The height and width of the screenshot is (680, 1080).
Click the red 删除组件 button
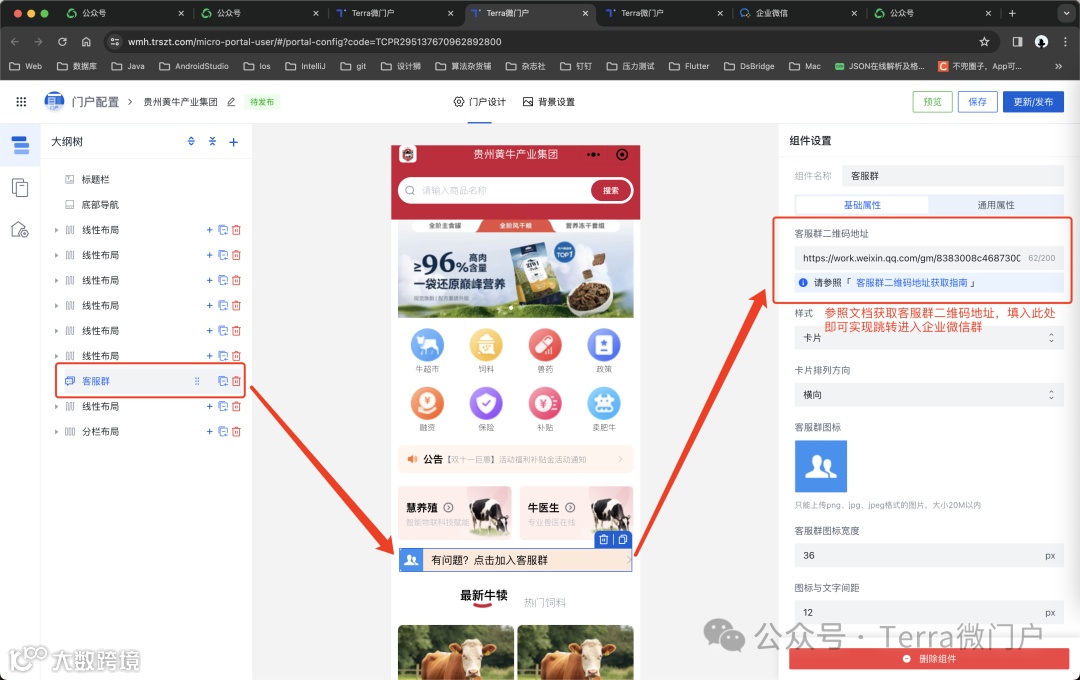pyautogui.click(x=929, y=659)
